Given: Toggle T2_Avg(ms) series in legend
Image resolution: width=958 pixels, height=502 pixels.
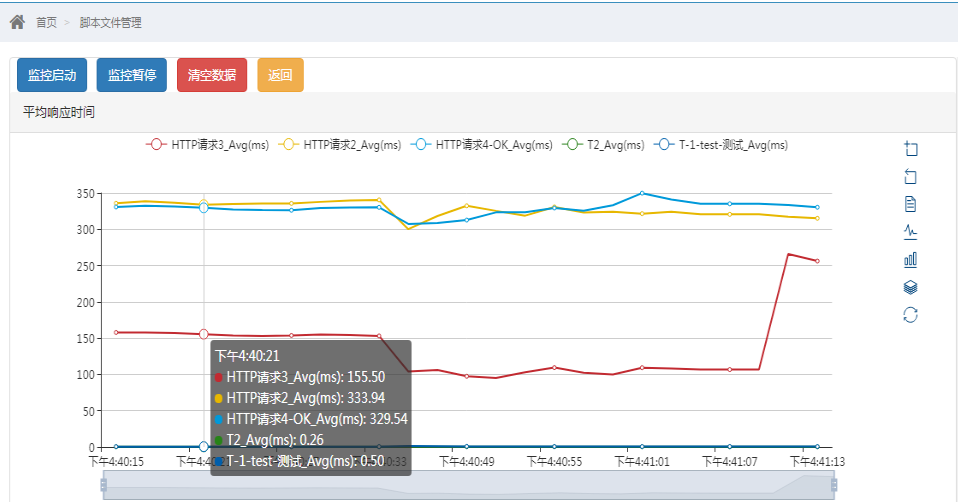Looking at the screenshot, I should 604,145.
